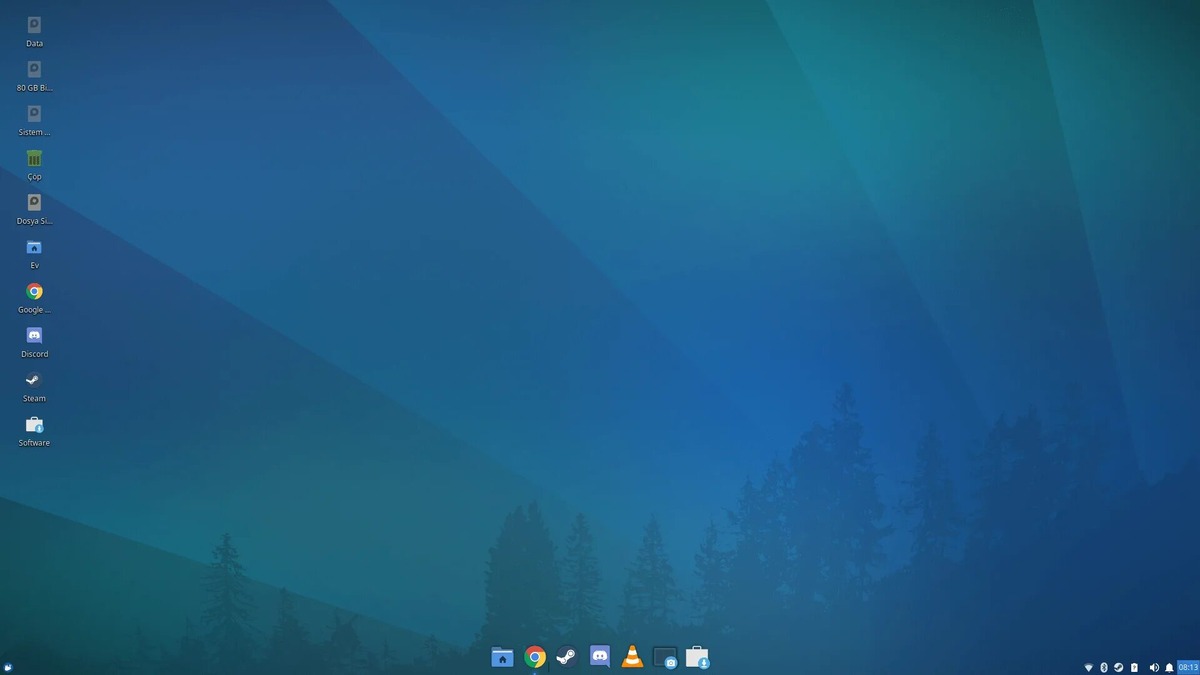Start Steam from the dock

[567, 657]
